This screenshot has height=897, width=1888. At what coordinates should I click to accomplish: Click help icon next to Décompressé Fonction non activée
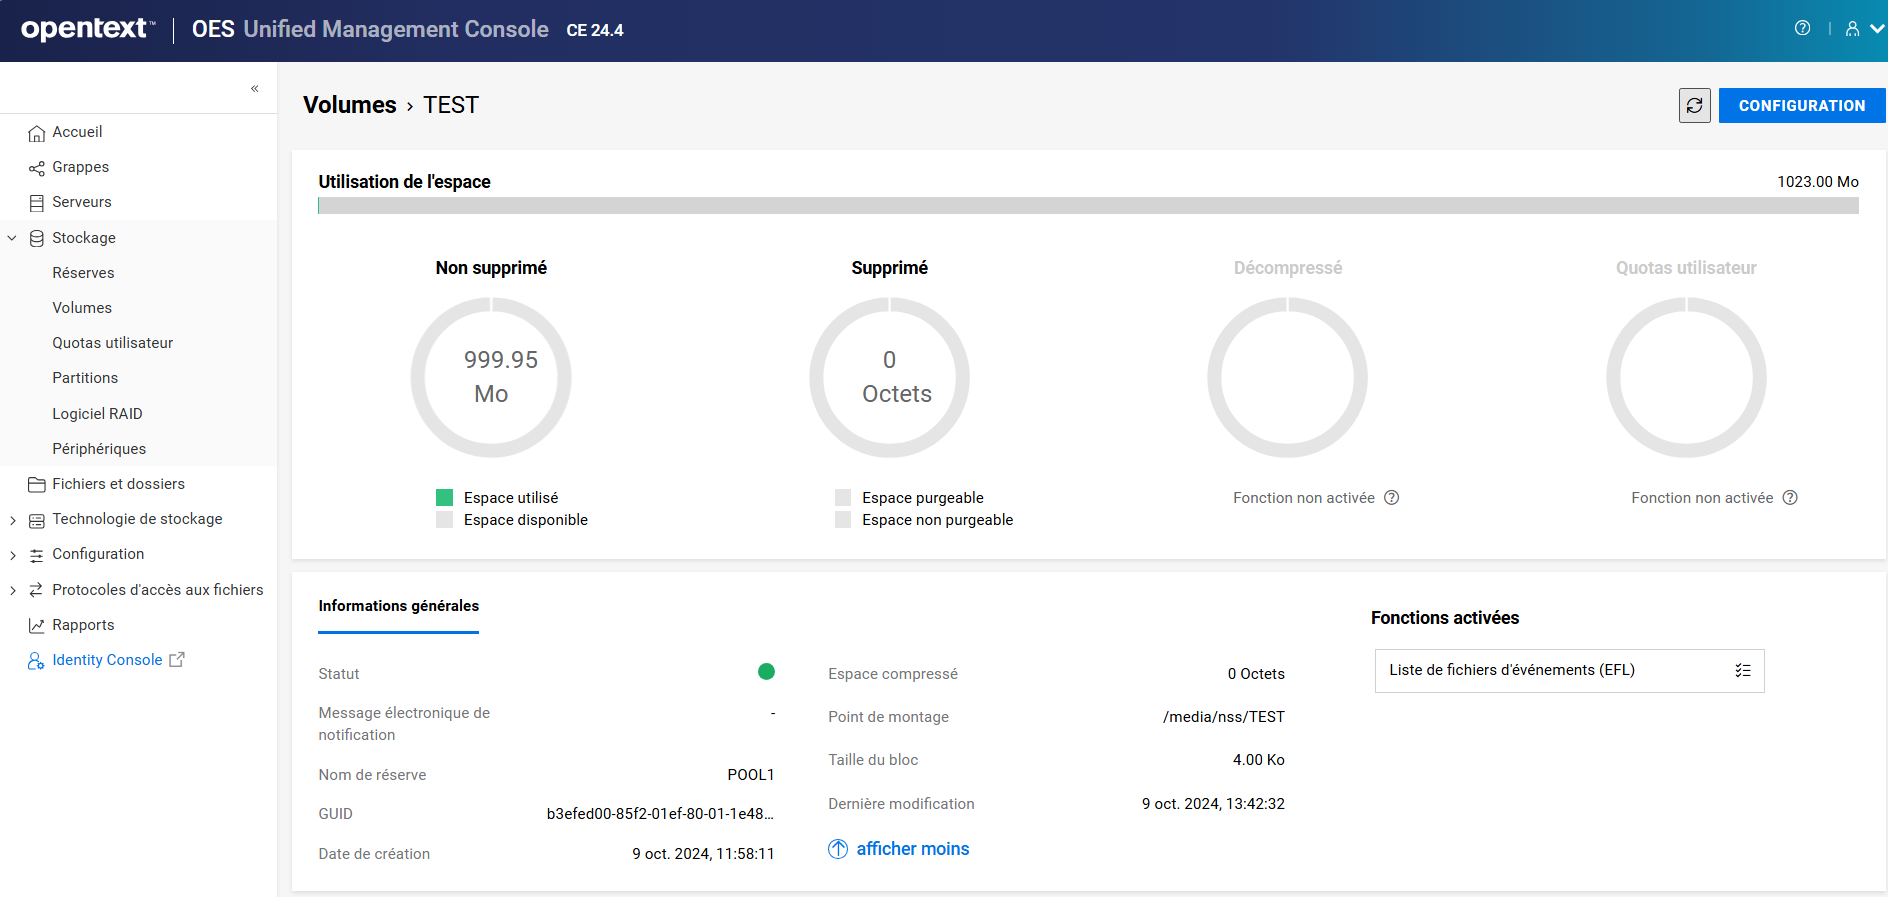coord(1391,498)
